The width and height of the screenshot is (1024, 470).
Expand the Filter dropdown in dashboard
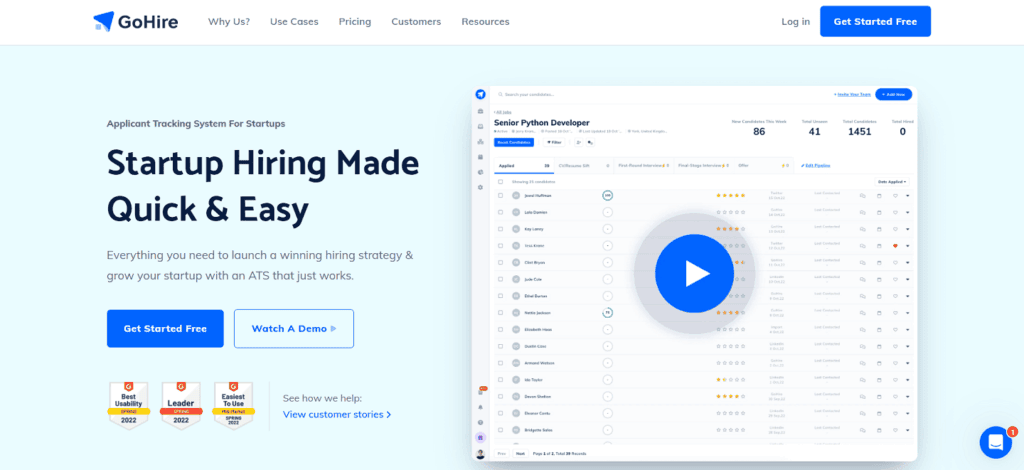(x=553, y=143)
